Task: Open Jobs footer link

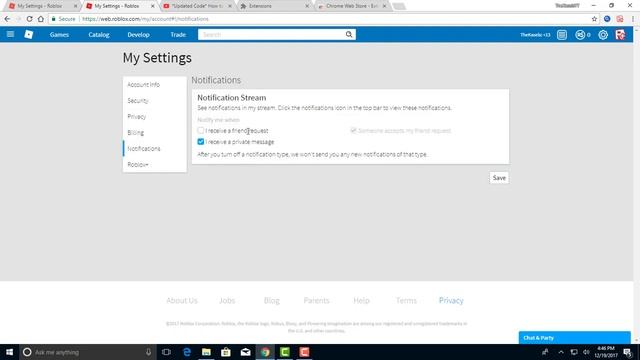Action: (227, 300)
